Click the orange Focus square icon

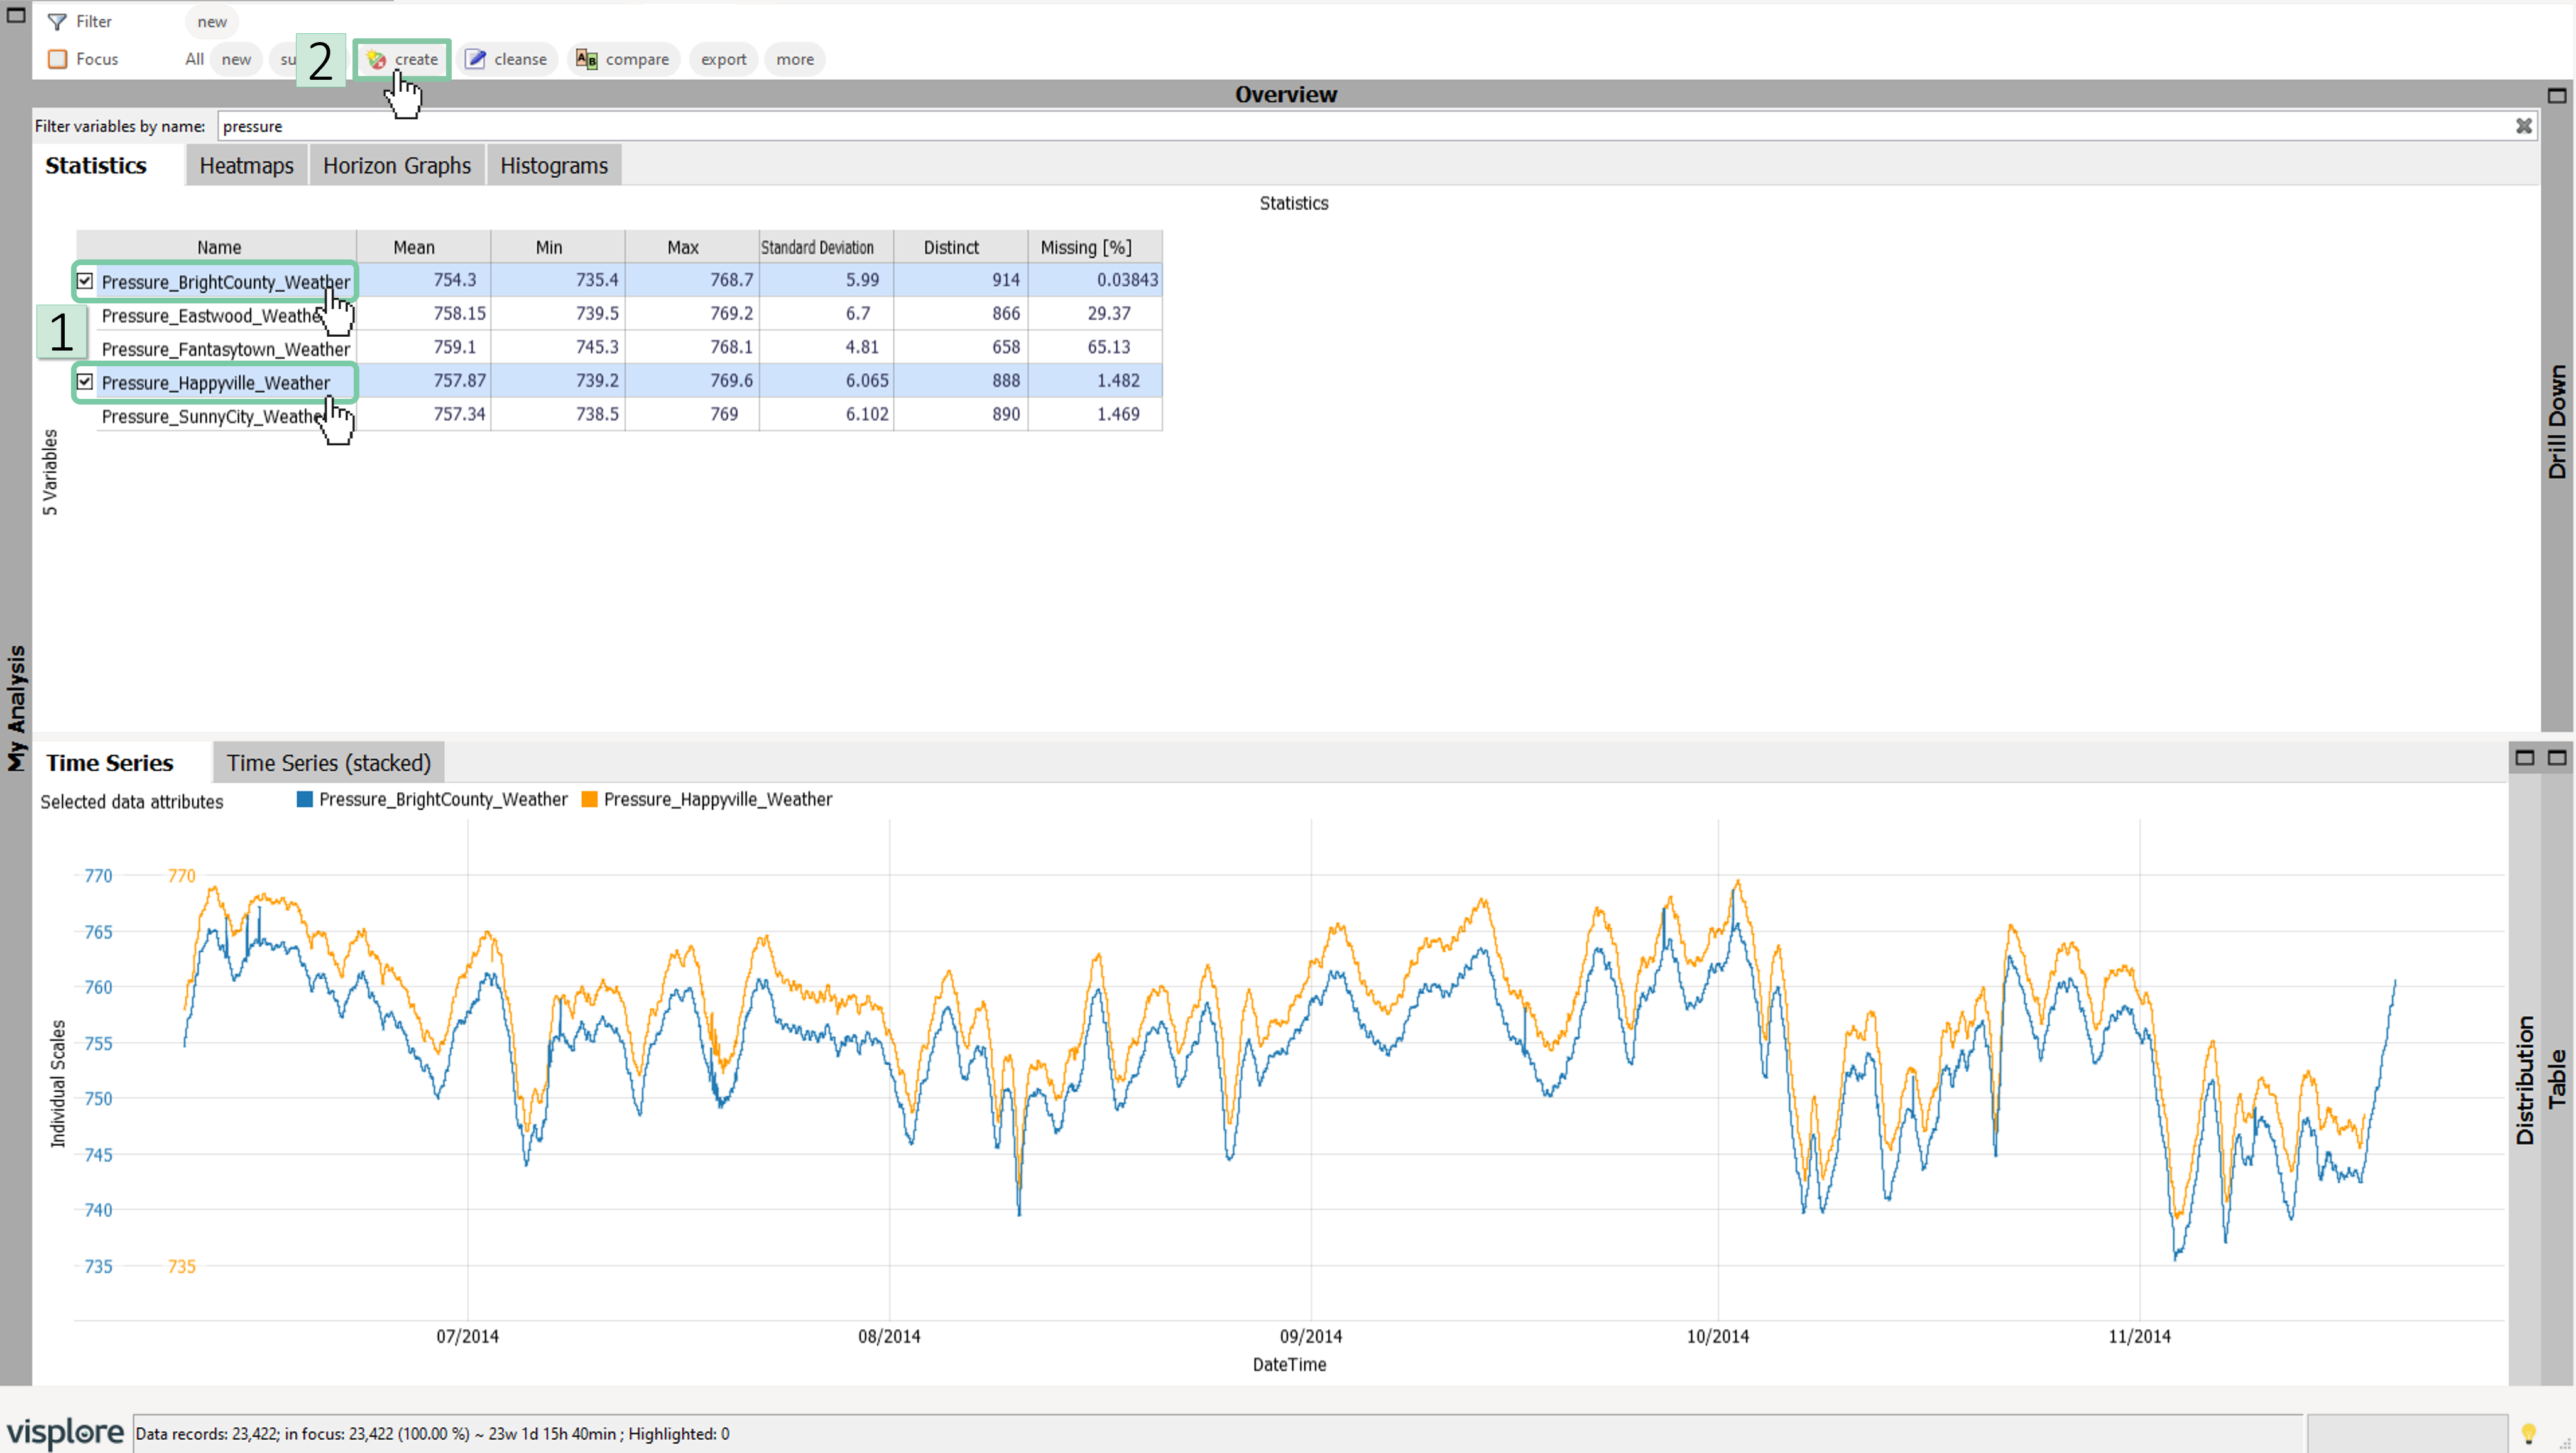(x=58, y=59)
